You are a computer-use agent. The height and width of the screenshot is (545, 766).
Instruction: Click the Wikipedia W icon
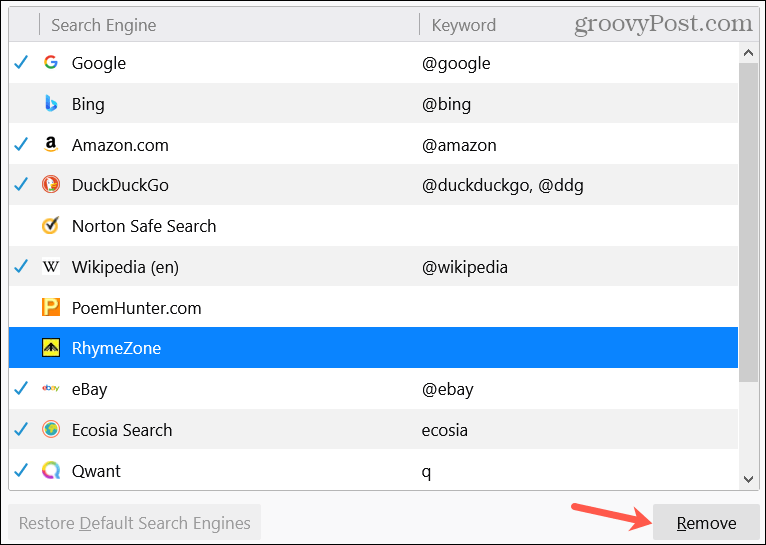pyautogui.click(x=51, y=267)
